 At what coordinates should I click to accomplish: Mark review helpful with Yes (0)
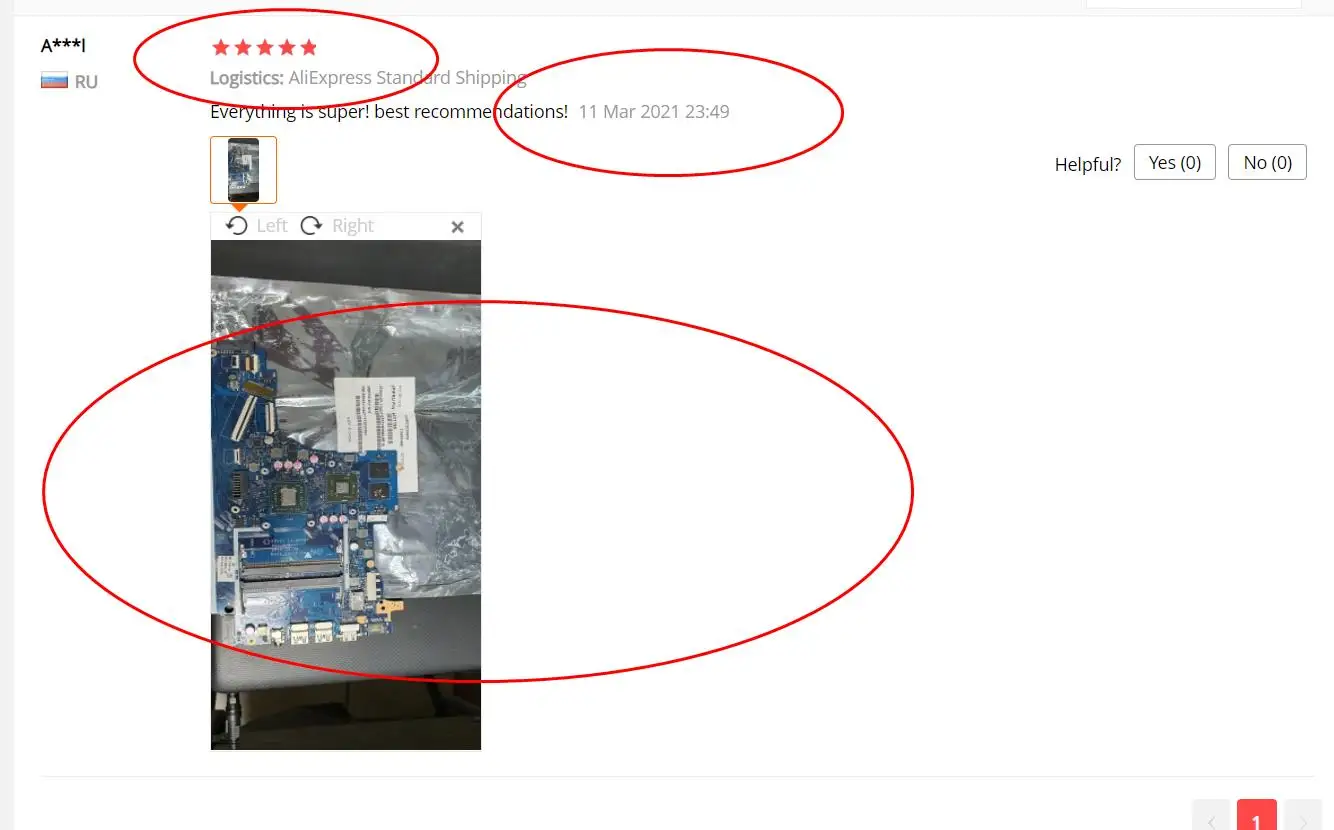(x=1174, y=162)
